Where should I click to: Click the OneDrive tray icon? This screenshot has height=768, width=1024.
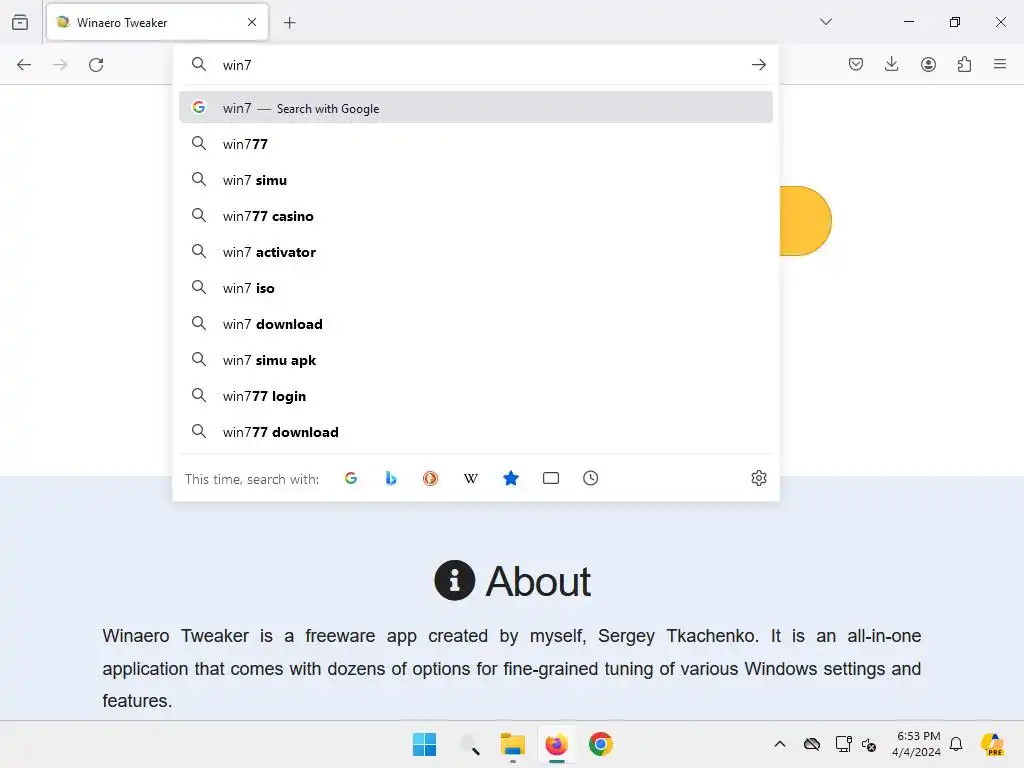pos(812,744)
